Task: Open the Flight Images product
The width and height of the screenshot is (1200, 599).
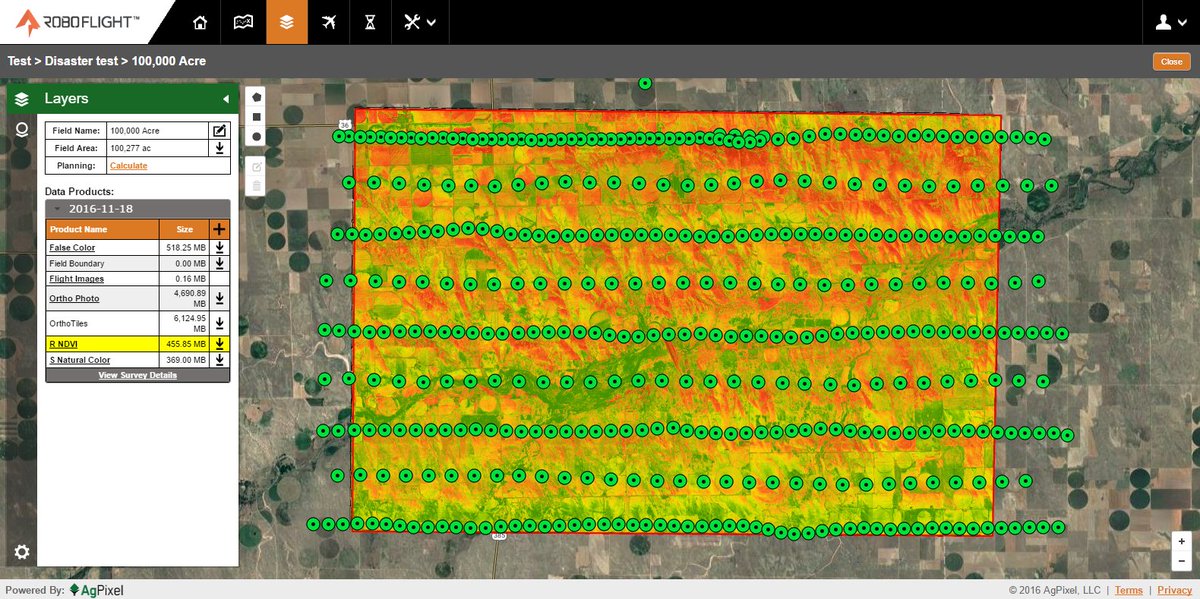Action: pos(76,279)
